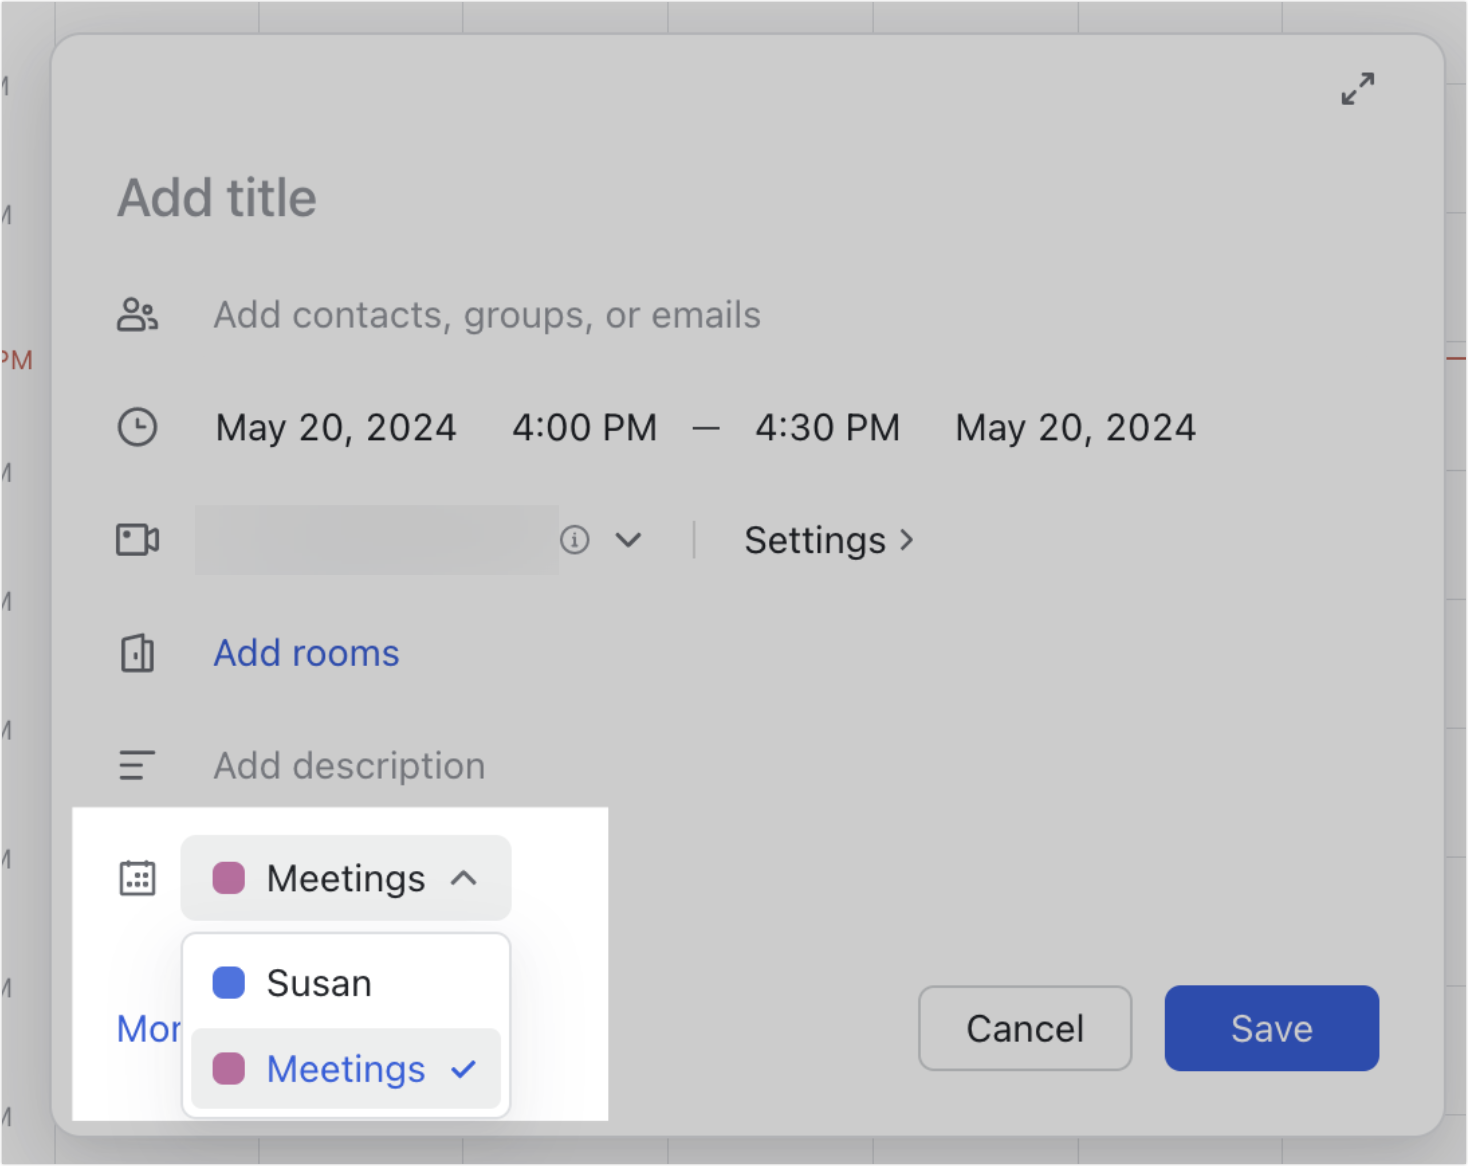Image resolution: width=1468 pixels, height=1166 pixels.
Task: Click the calendar icon beside Meetings
Action: 138,878
